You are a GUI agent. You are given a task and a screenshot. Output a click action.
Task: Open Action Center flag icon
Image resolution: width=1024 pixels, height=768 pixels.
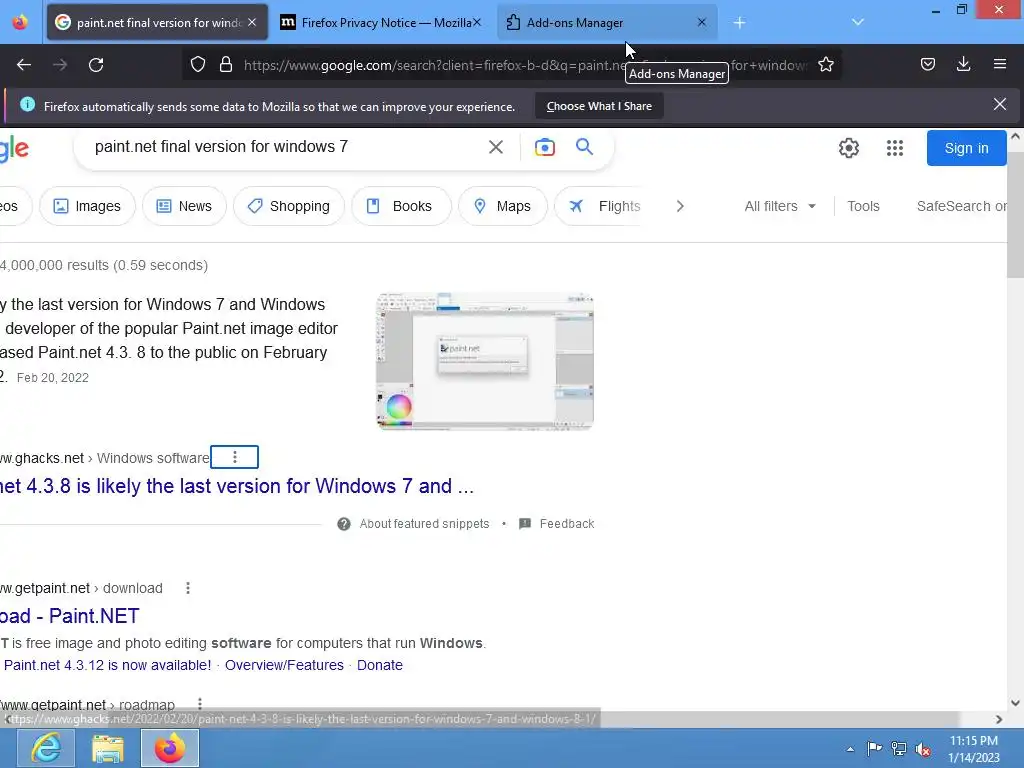click(874, 748)
